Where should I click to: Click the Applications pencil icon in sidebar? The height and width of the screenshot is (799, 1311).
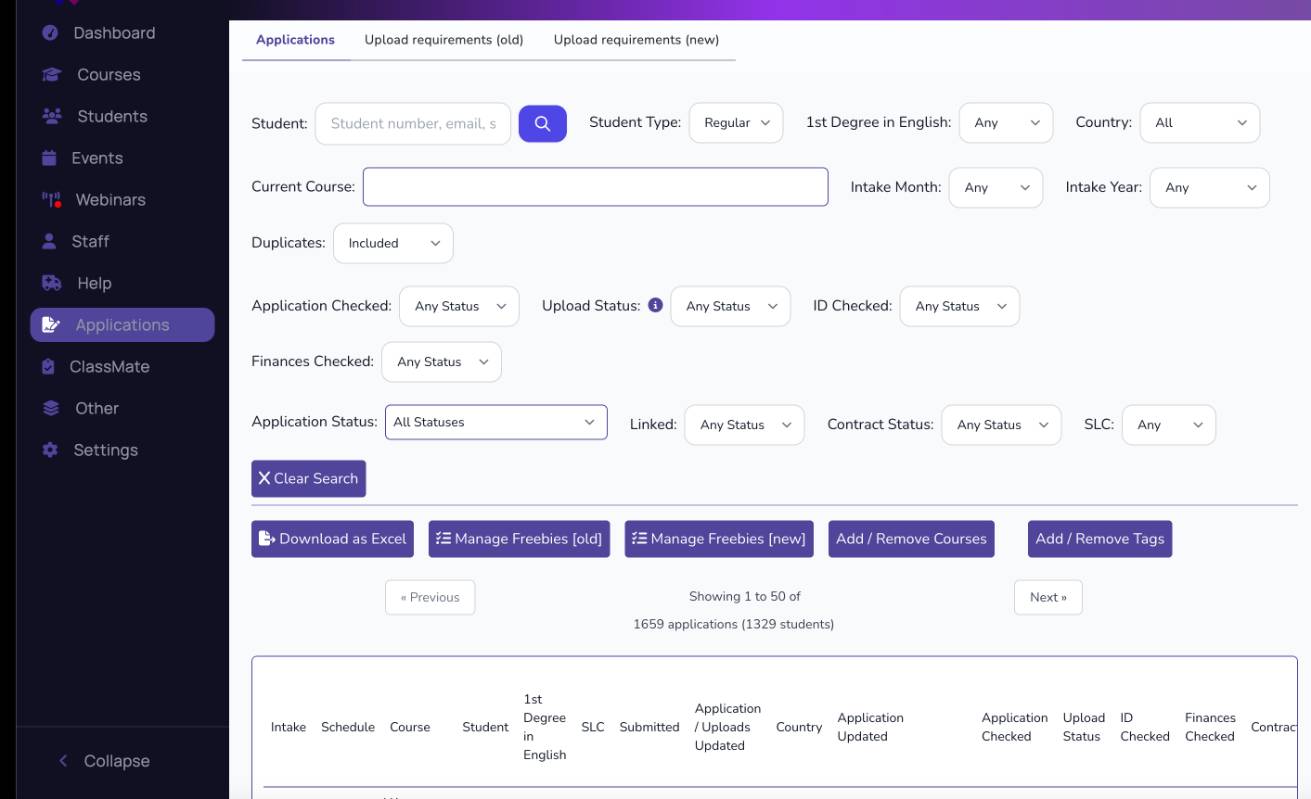[x=51, y=325]
